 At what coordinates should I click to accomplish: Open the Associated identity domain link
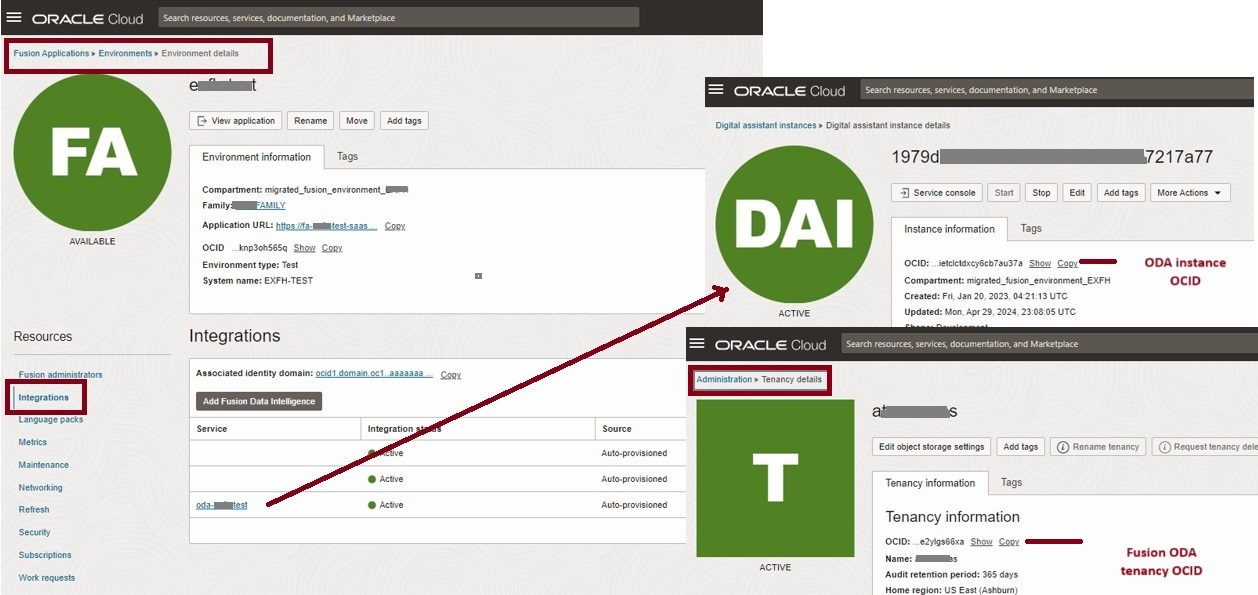click(374, 374)
